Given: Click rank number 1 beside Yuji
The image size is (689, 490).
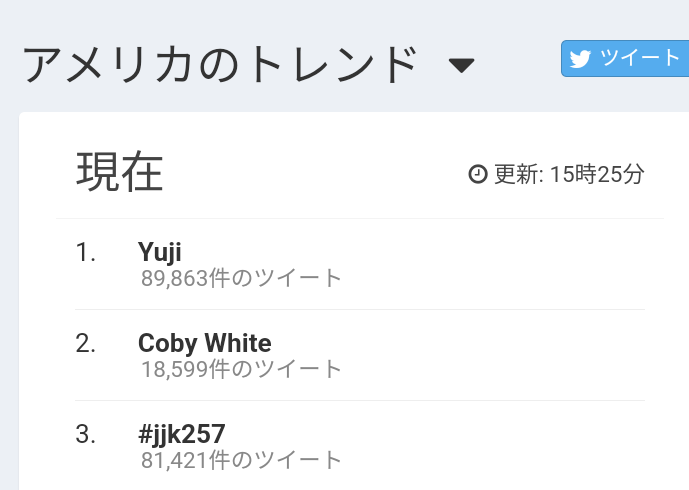Looking at the screenshot, I should (86, 253).
